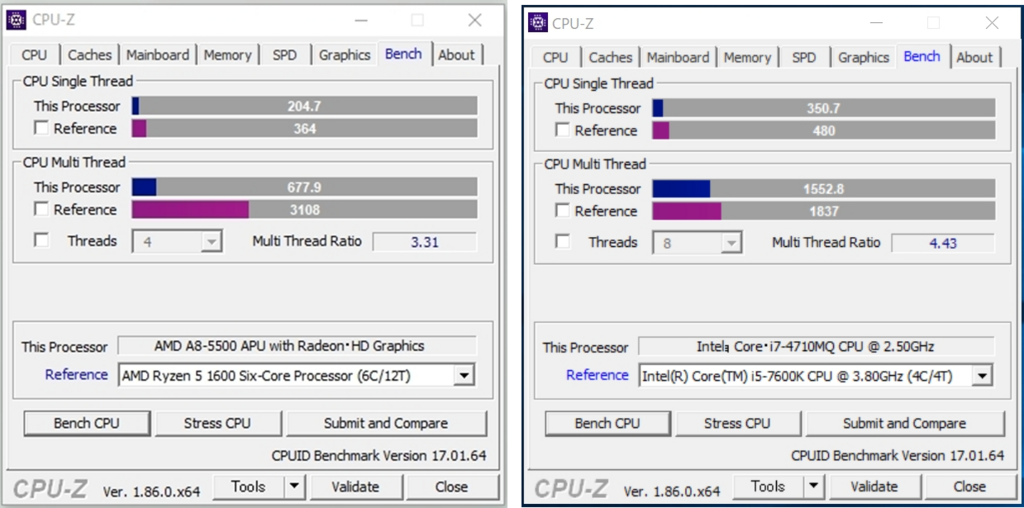Open the Caches tab in the left window
The width and height of the screenshot is (1024, 508).
click(89, 55)
